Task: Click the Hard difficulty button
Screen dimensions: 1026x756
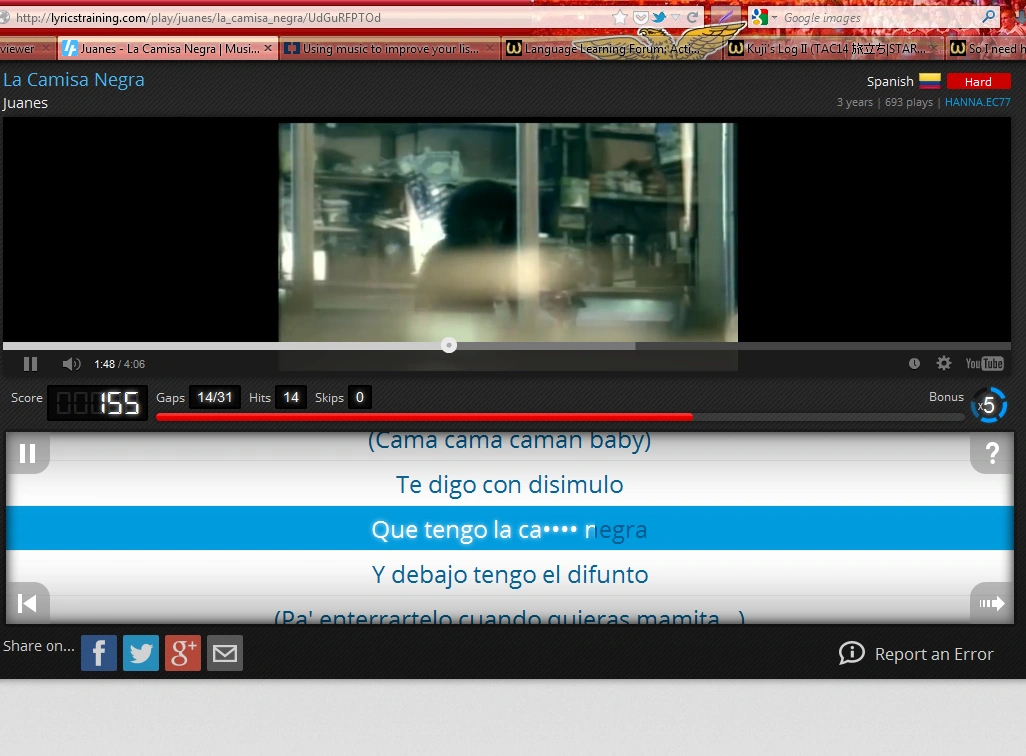Action: (x=978, y=82)
